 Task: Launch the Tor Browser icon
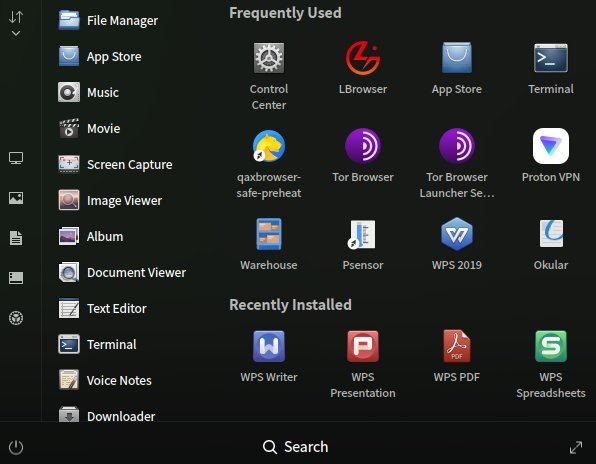[363, 146]
